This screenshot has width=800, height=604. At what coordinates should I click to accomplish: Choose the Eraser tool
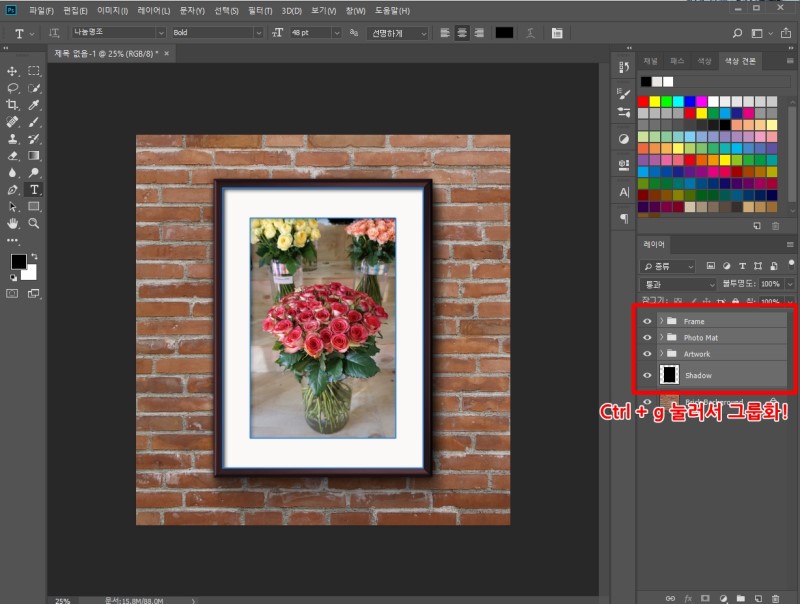tap(13, 156)
